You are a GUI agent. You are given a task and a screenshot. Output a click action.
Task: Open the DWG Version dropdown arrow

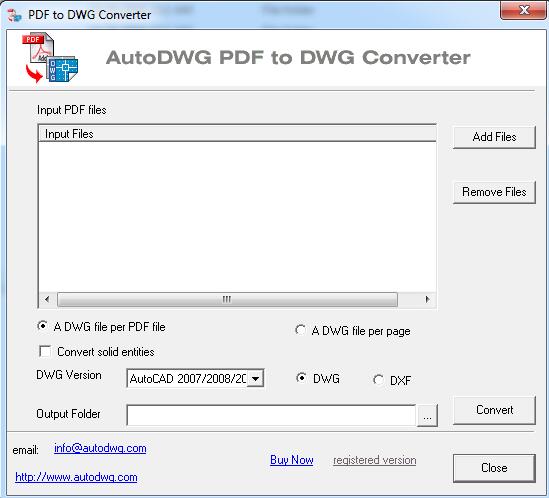point(256,379)
